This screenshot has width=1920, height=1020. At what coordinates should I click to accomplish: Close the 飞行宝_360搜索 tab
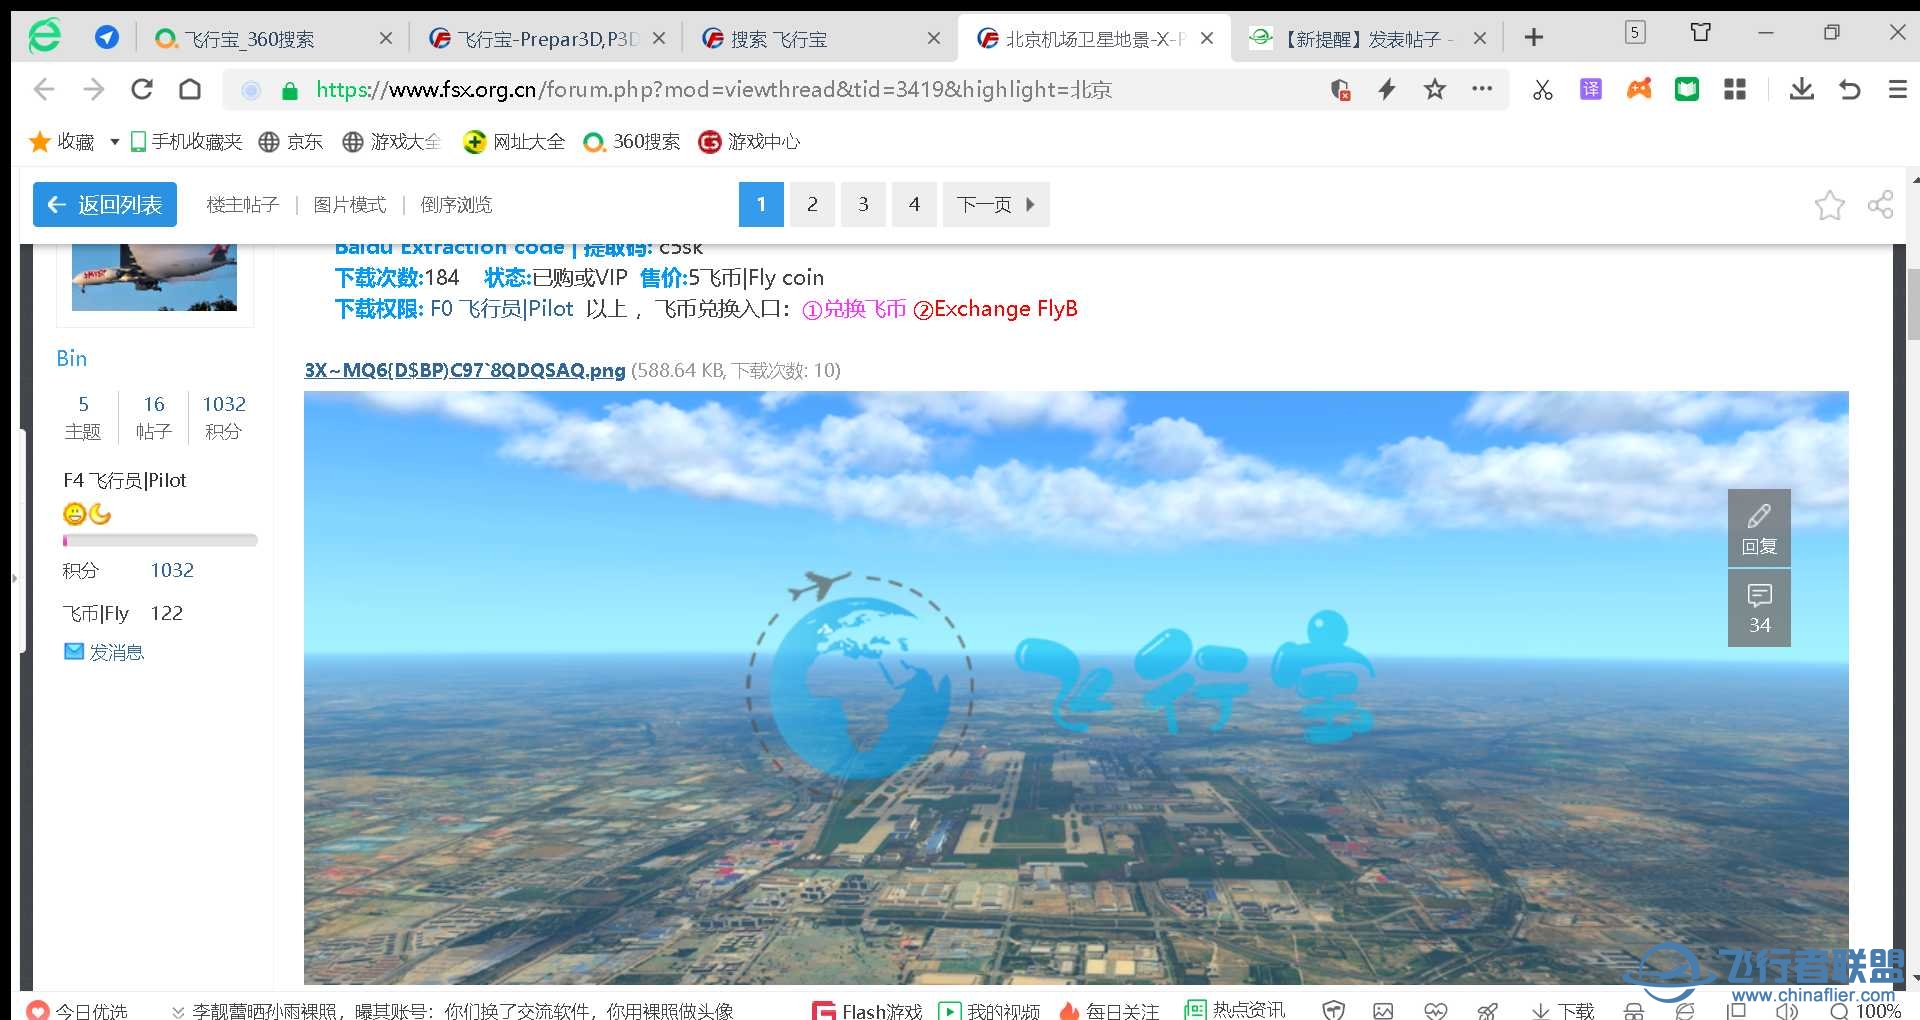386,38
